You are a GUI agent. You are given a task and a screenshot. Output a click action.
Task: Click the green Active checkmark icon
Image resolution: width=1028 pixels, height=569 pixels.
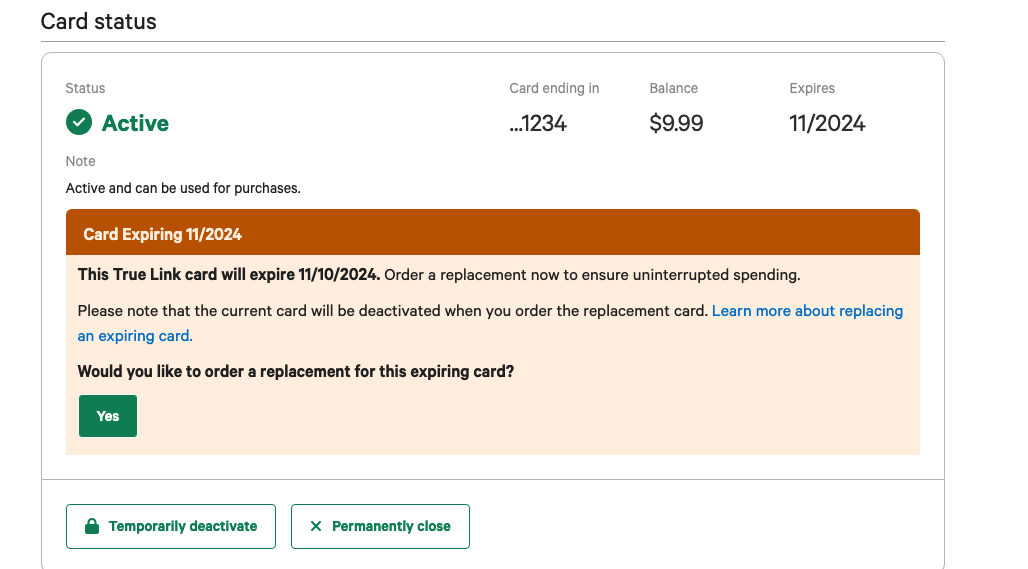(79, 123)
